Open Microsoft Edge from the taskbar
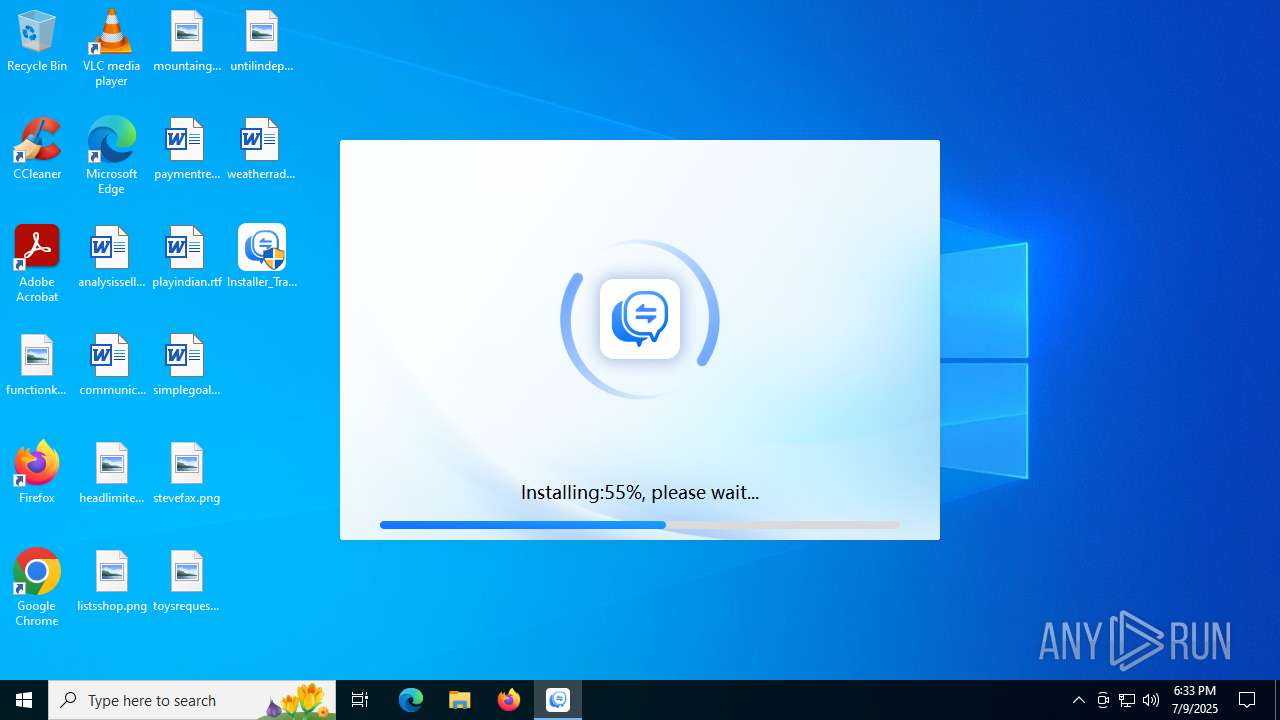This screenshot has height=720, width=1280. tap(411, 700)
